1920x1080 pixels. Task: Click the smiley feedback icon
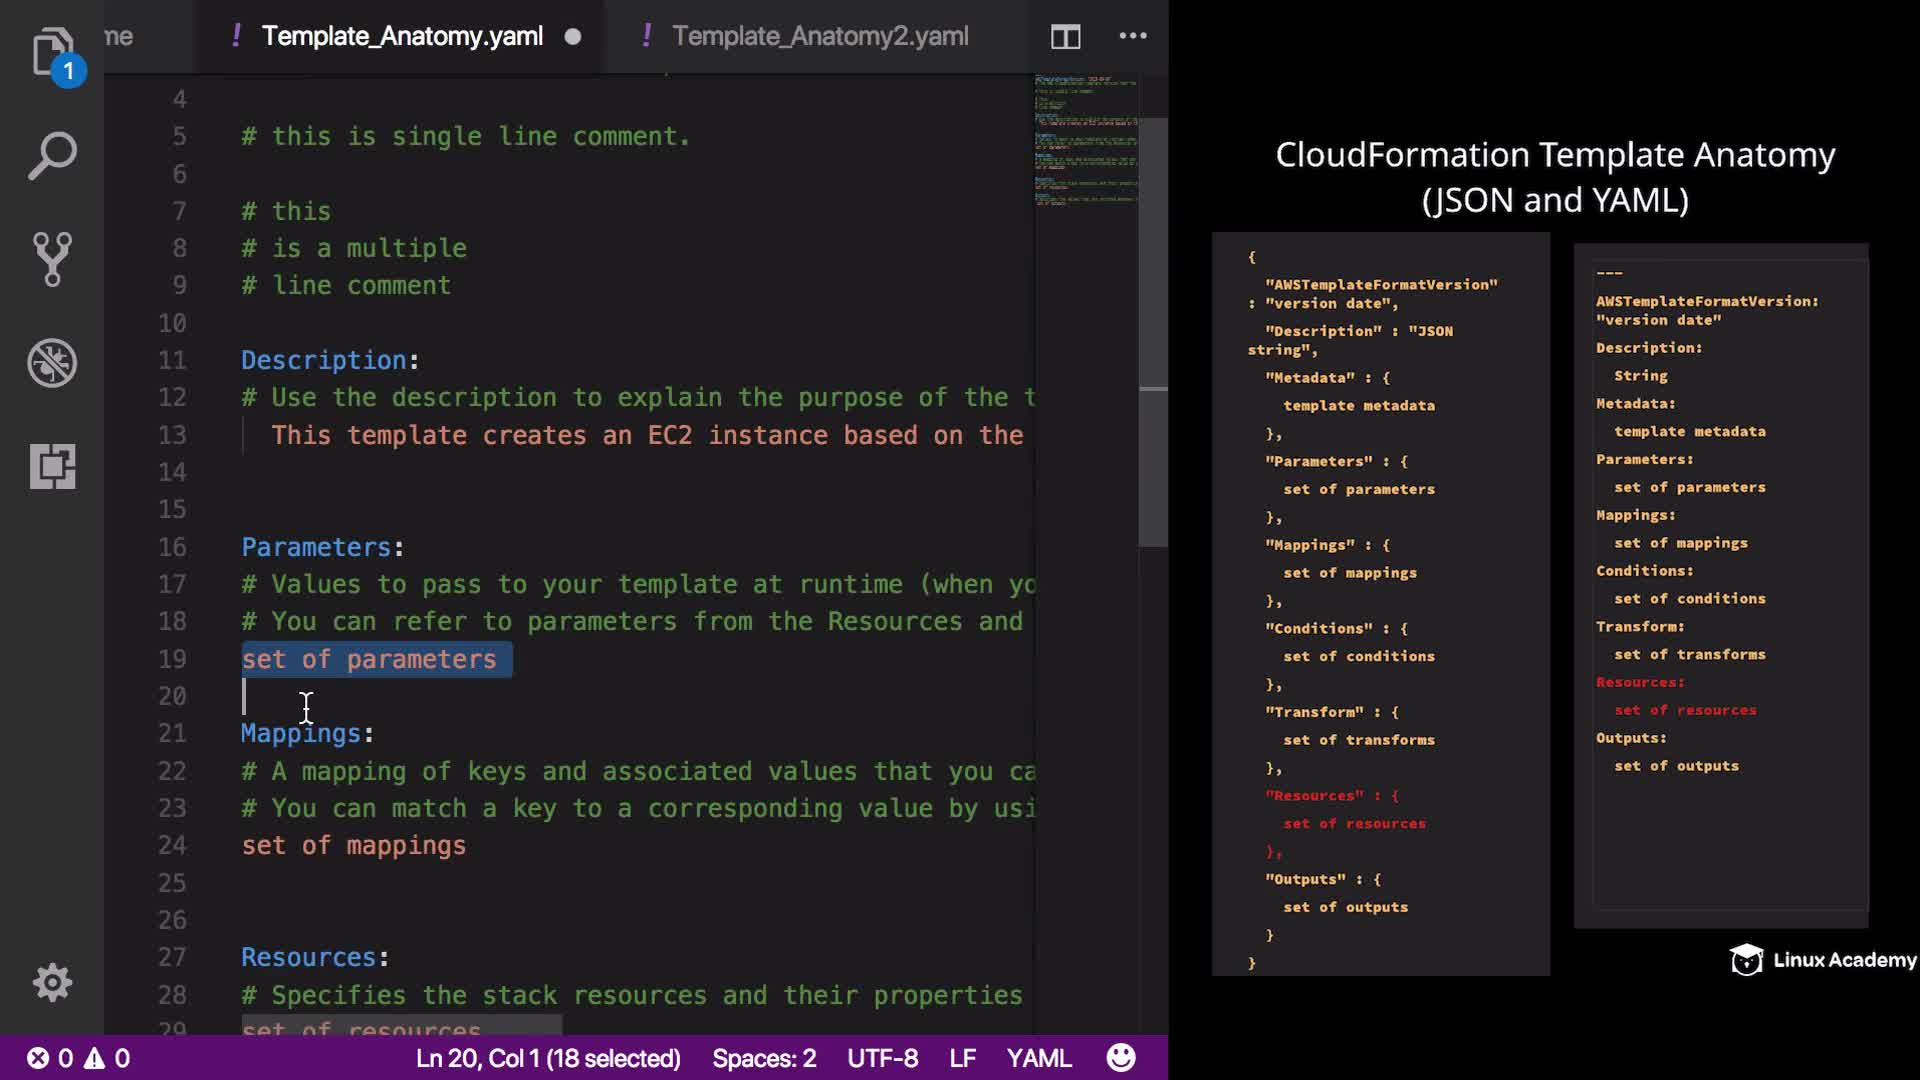tap(1121, 1058)
